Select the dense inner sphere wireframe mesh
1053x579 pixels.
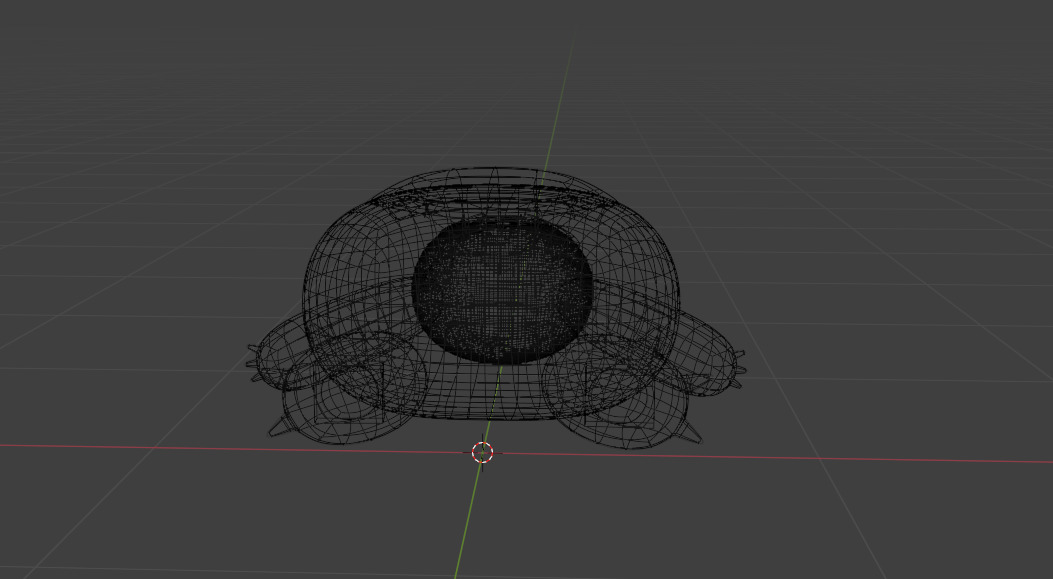502,291
